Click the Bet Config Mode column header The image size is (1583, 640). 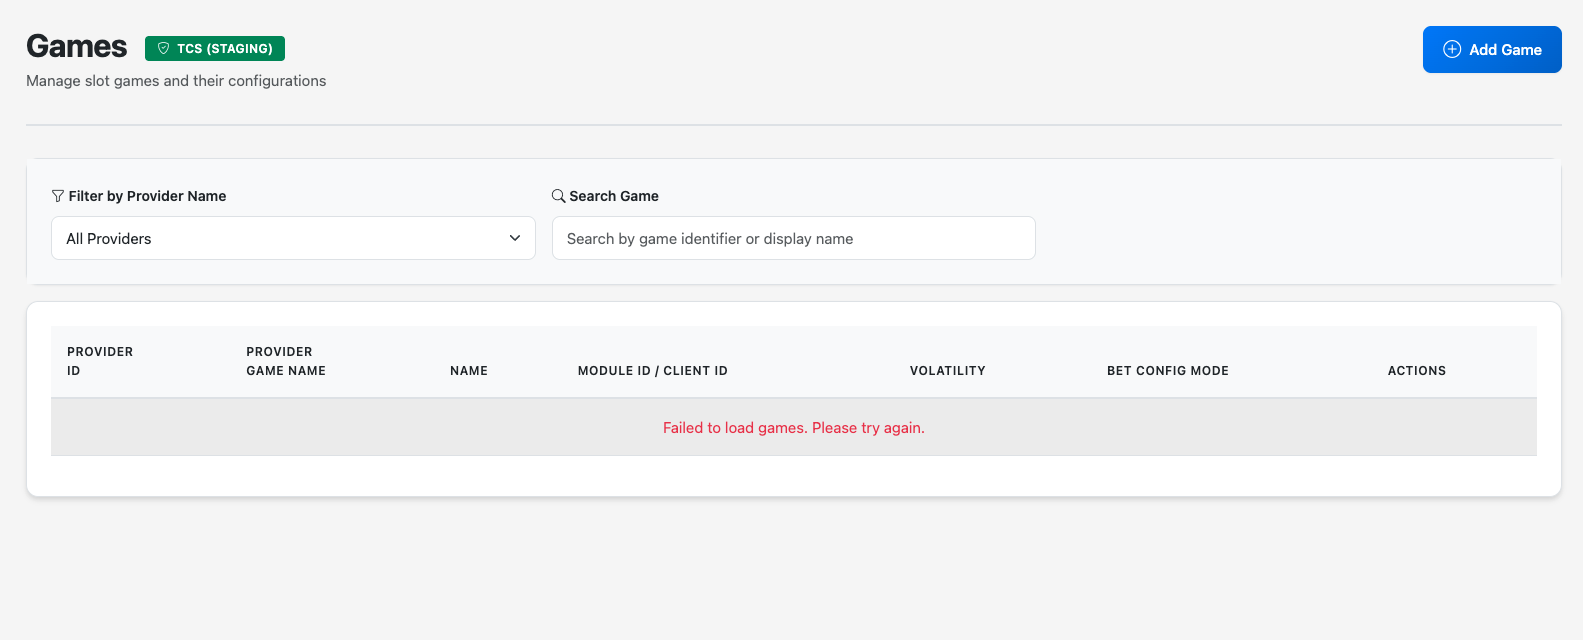tap(1167, 371)
